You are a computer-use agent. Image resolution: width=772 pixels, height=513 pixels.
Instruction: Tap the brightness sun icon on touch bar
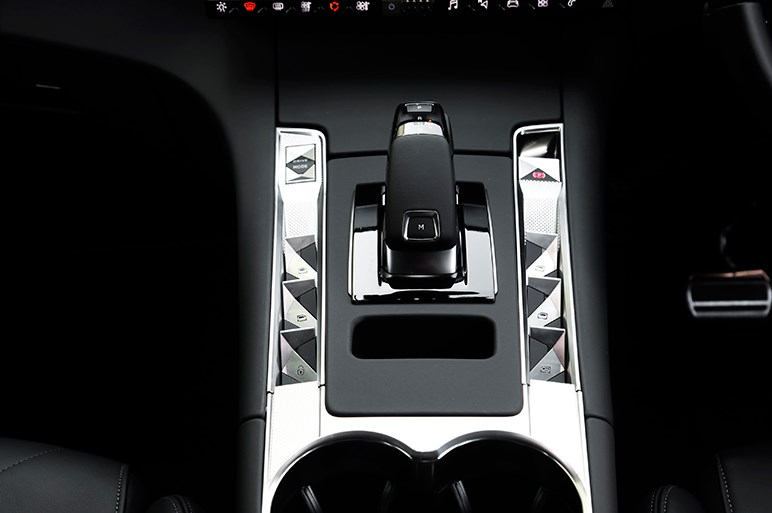[222, 6]
